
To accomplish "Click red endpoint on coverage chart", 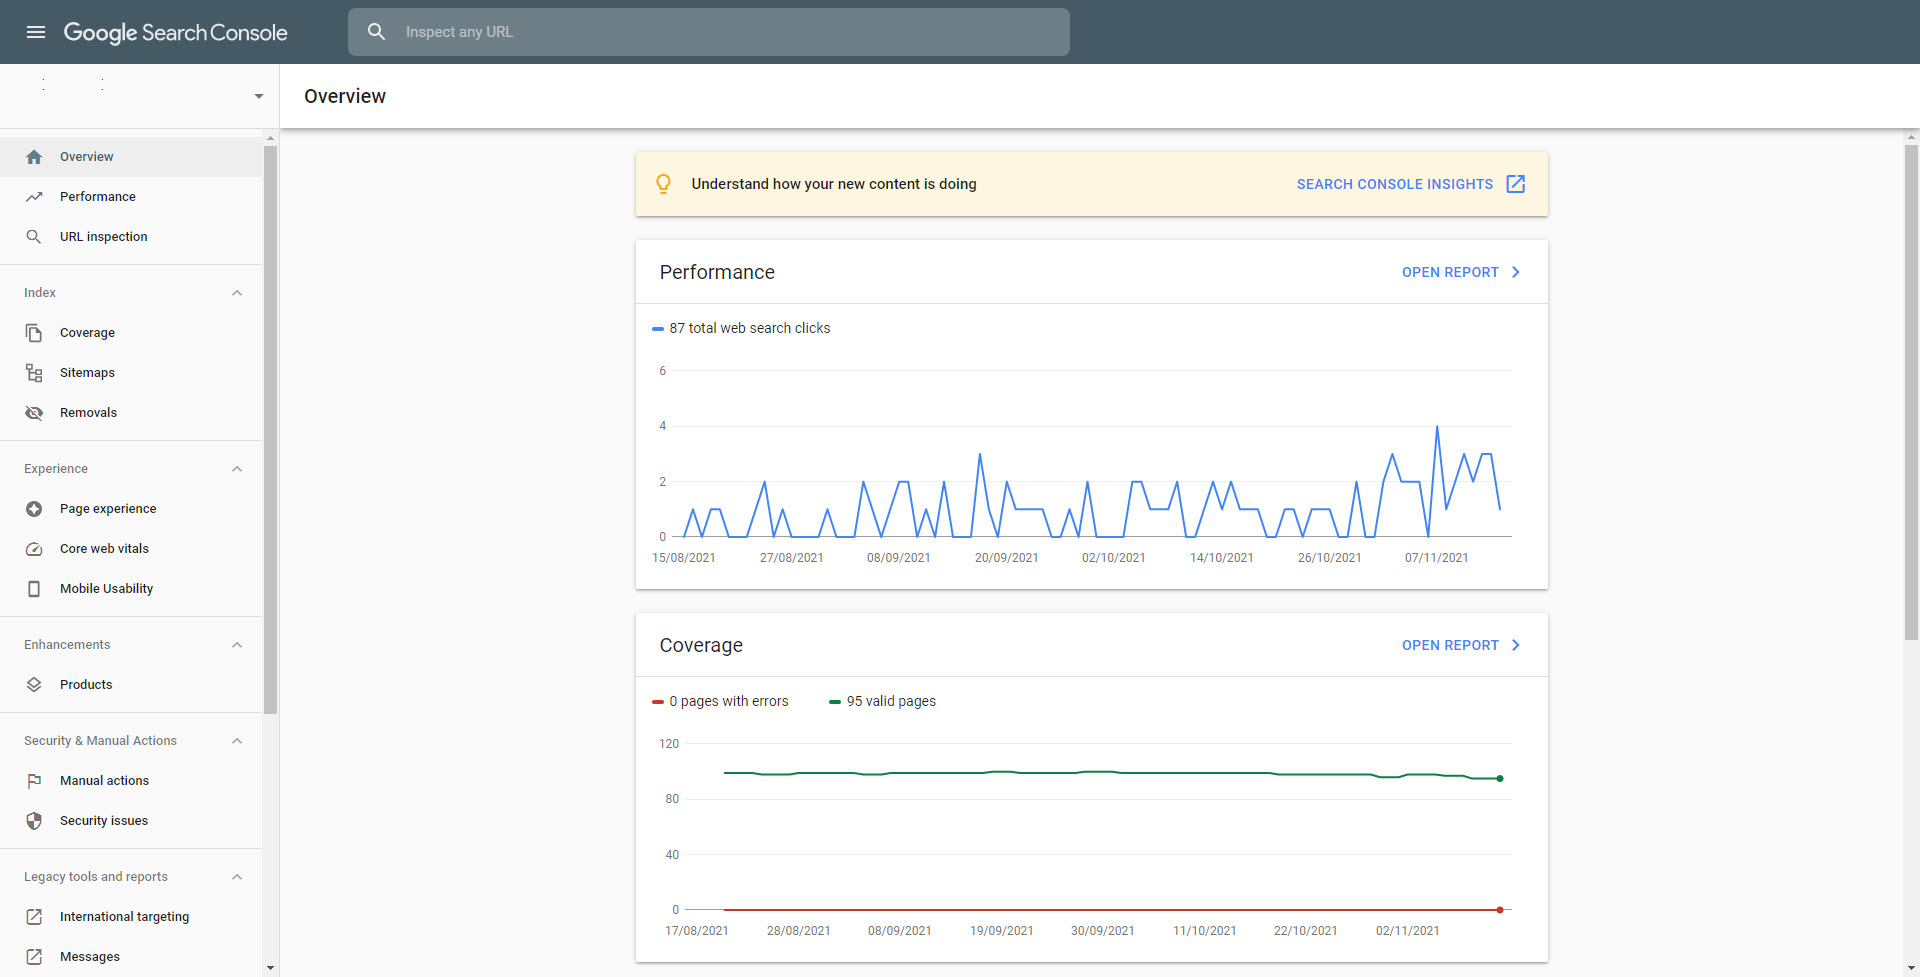I will click(1500, 910).
